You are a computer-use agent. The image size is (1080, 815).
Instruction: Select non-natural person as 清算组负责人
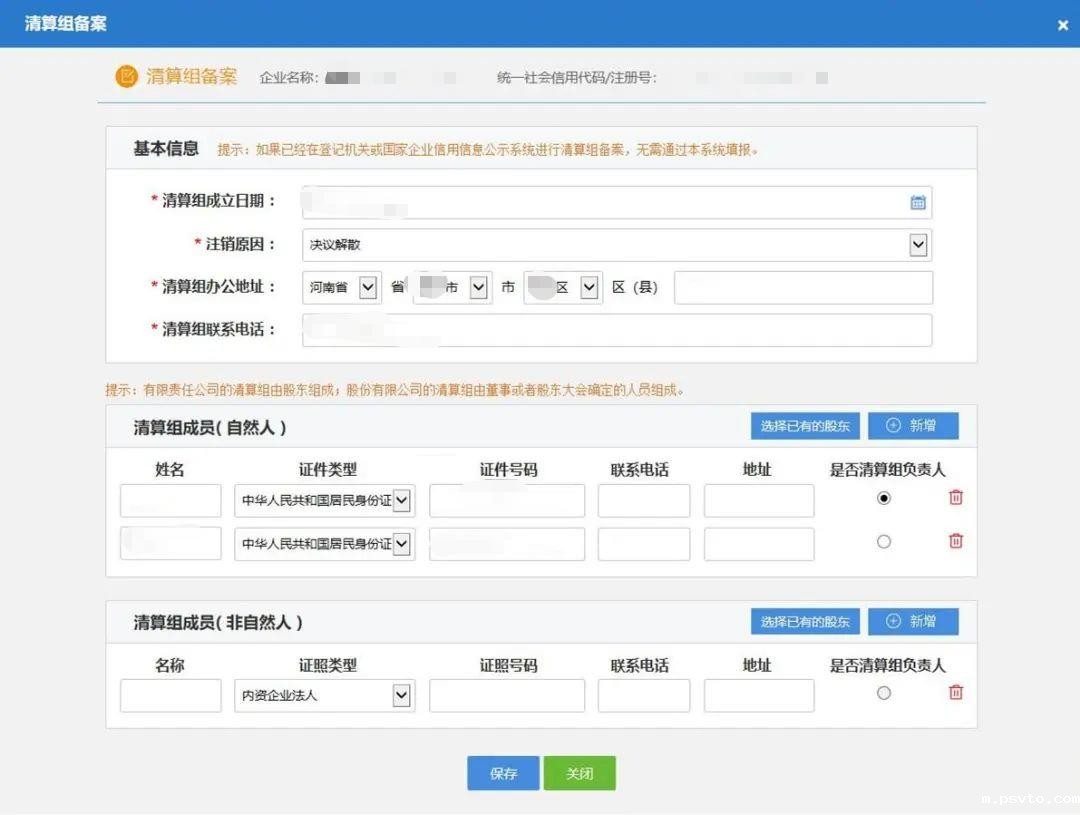(883, 692)
